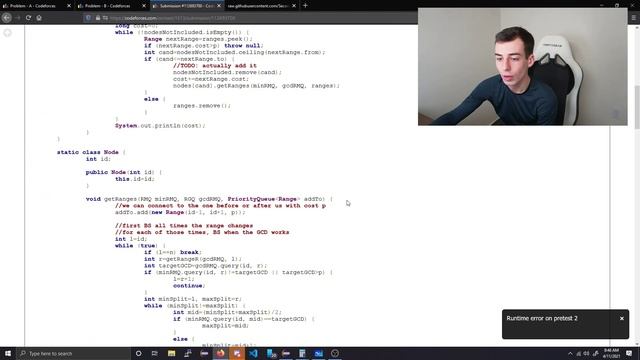Open the browser home page

coord(39,18)
